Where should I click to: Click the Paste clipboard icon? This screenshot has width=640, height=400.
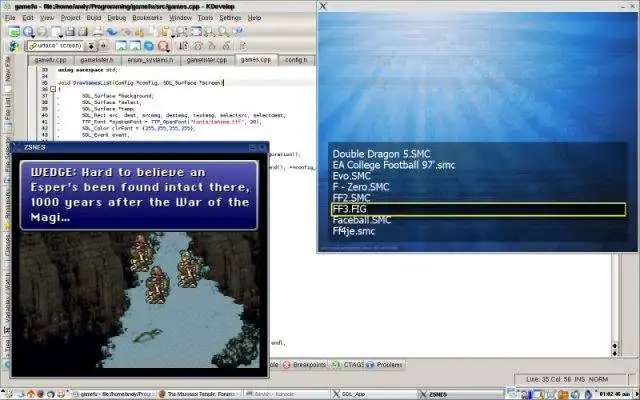click(165, 31)
